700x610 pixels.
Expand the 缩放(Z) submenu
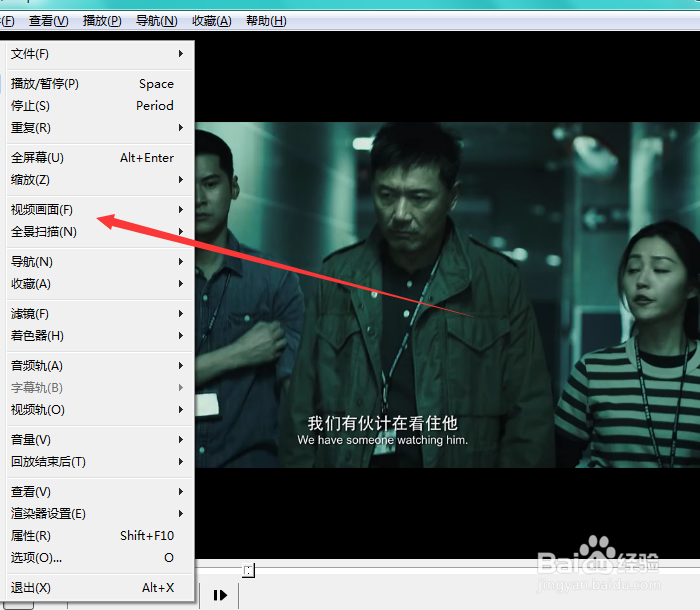[100, 180]
